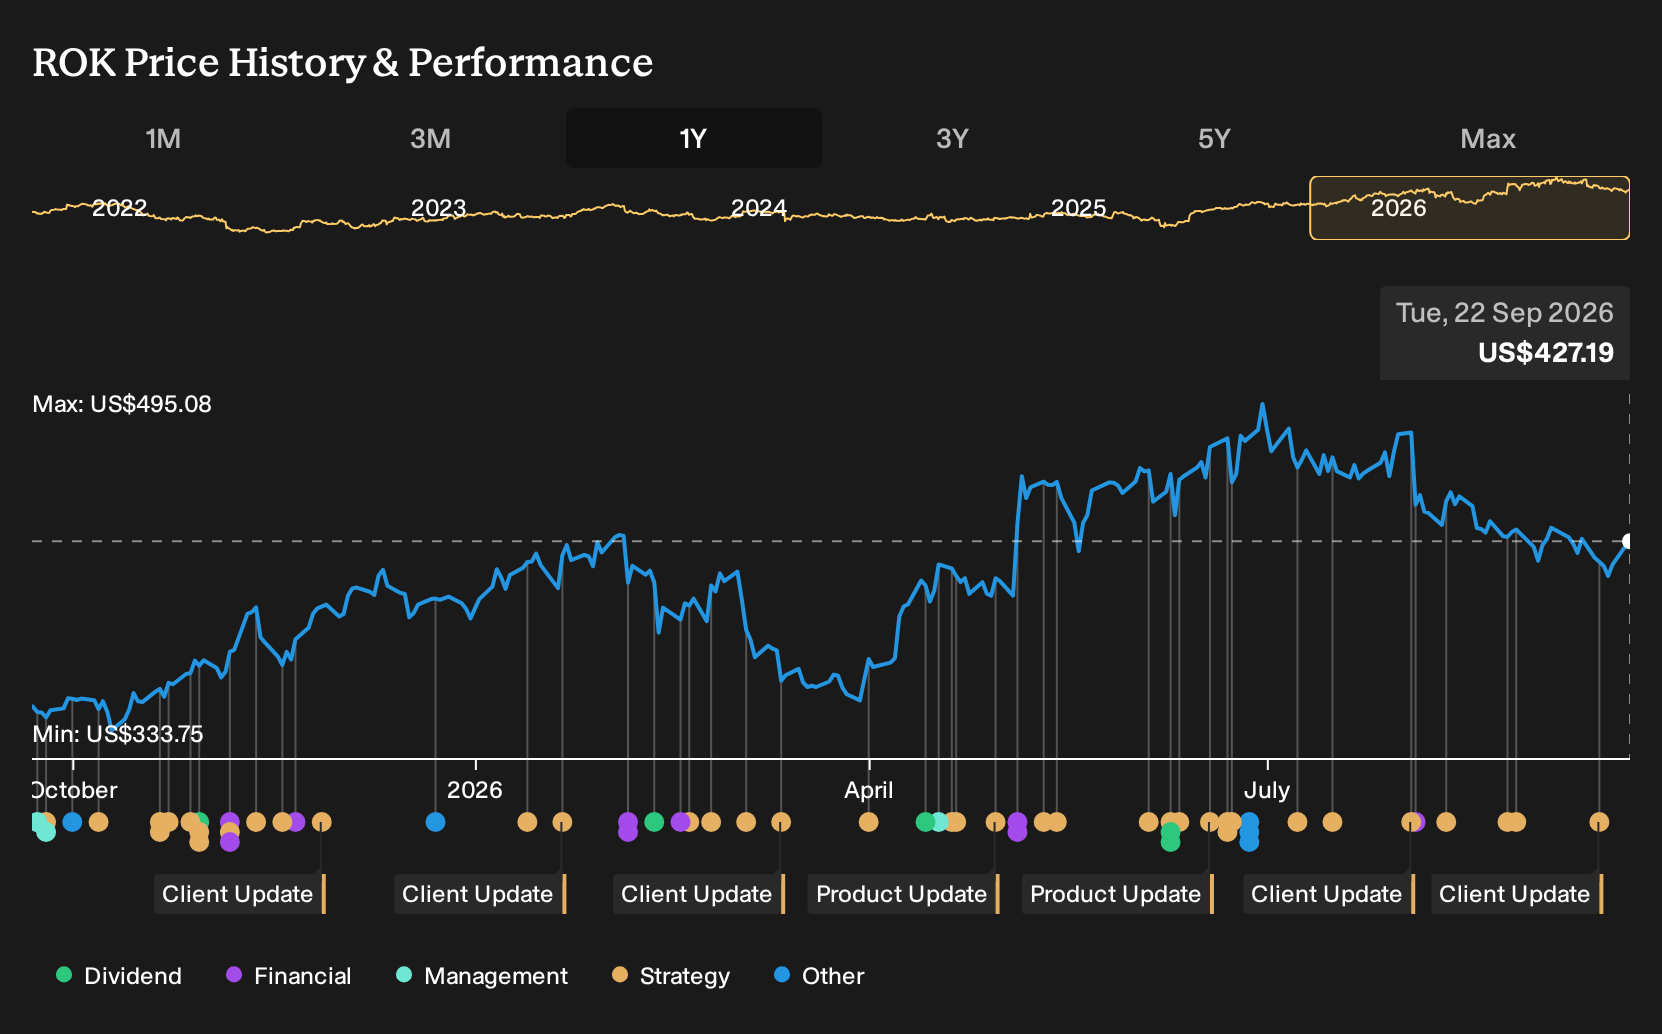The image size is (1662, 1034).
Task: Toggle the Financial legend filter
Action: click(288, 976)
